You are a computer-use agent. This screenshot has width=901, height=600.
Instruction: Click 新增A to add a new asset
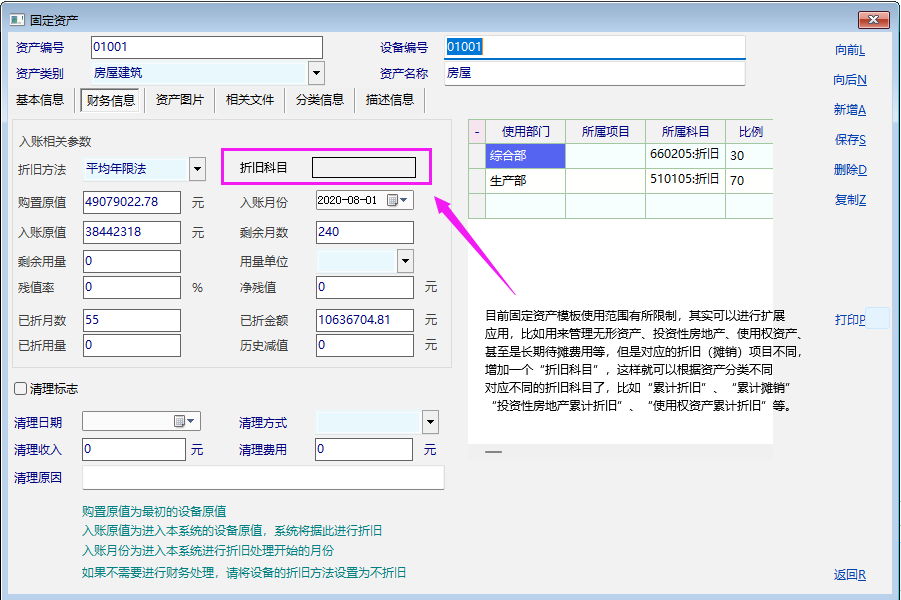[x=849, y=110]
